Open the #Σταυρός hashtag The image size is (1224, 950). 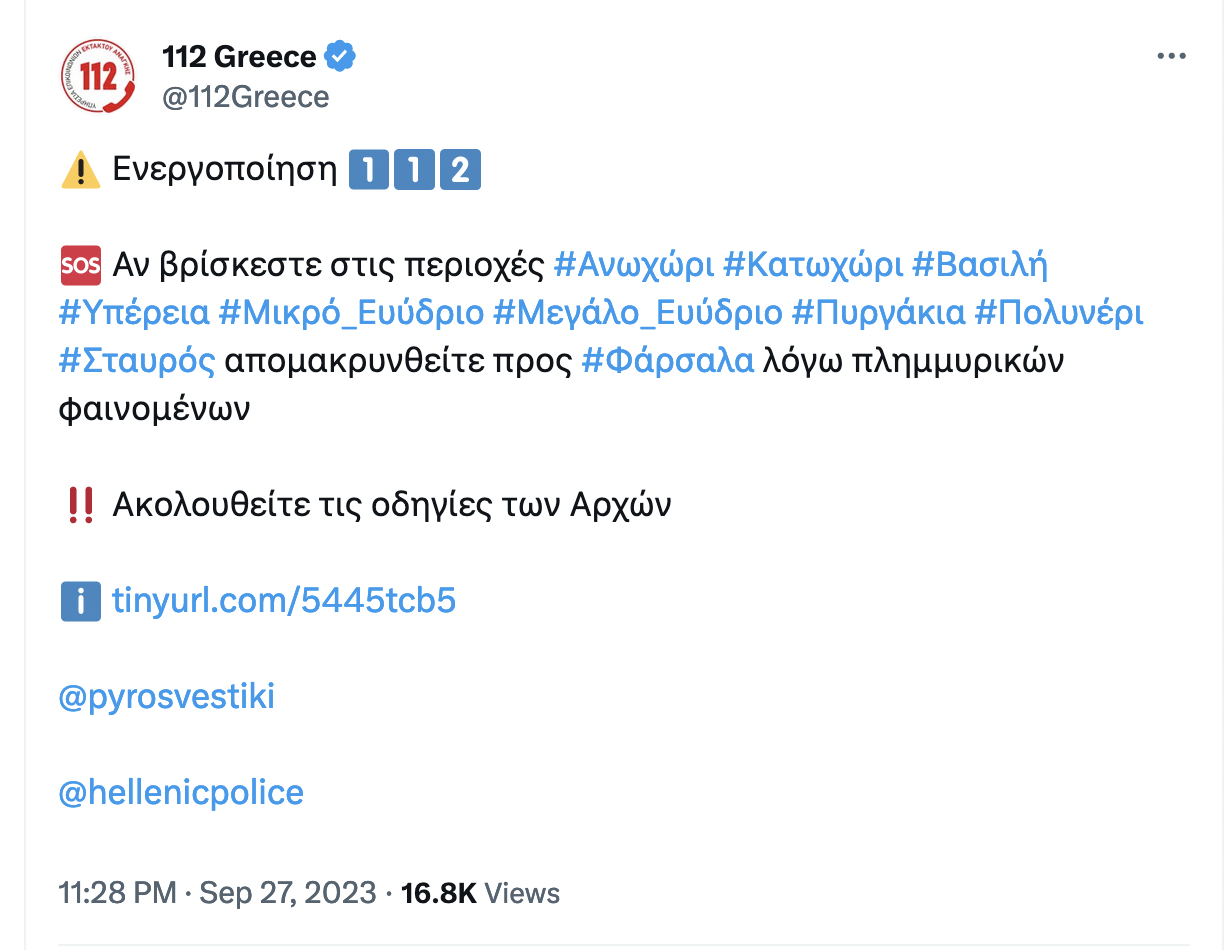[137, 361]
